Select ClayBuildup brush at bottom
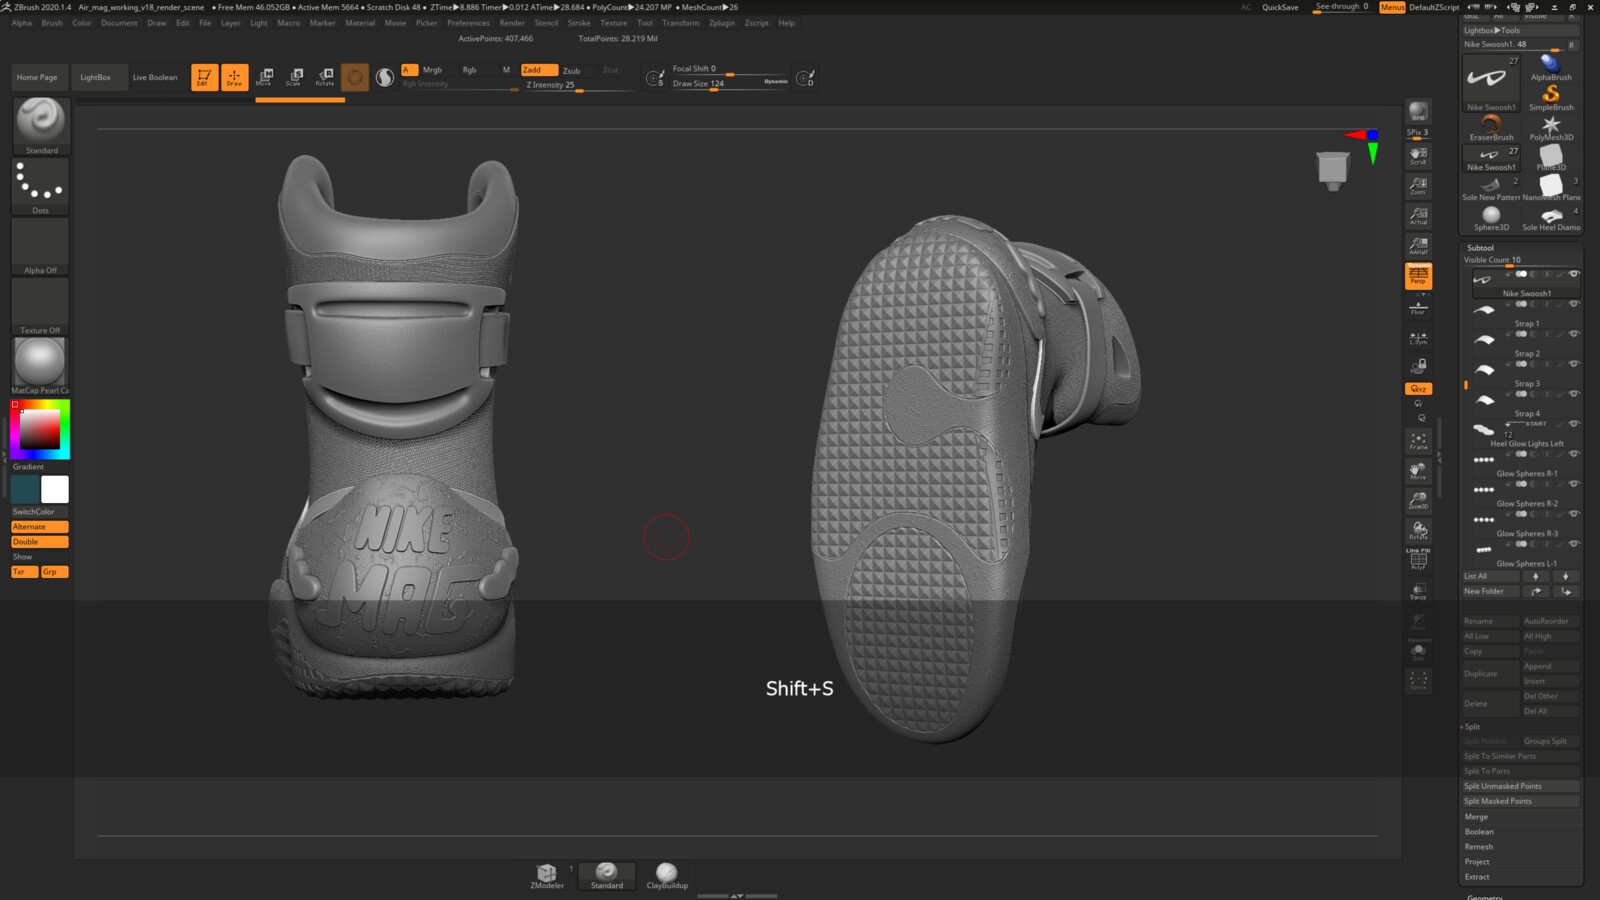This screenshot has width=1600, height=900. coord(667,876)
